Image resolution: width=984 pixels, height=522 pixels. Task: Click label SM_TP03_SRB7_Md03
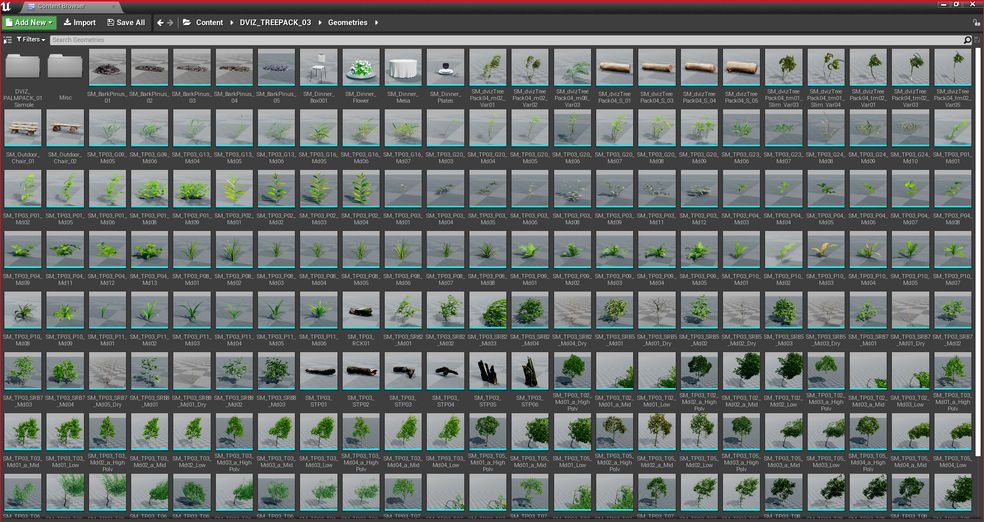[23, 401]
